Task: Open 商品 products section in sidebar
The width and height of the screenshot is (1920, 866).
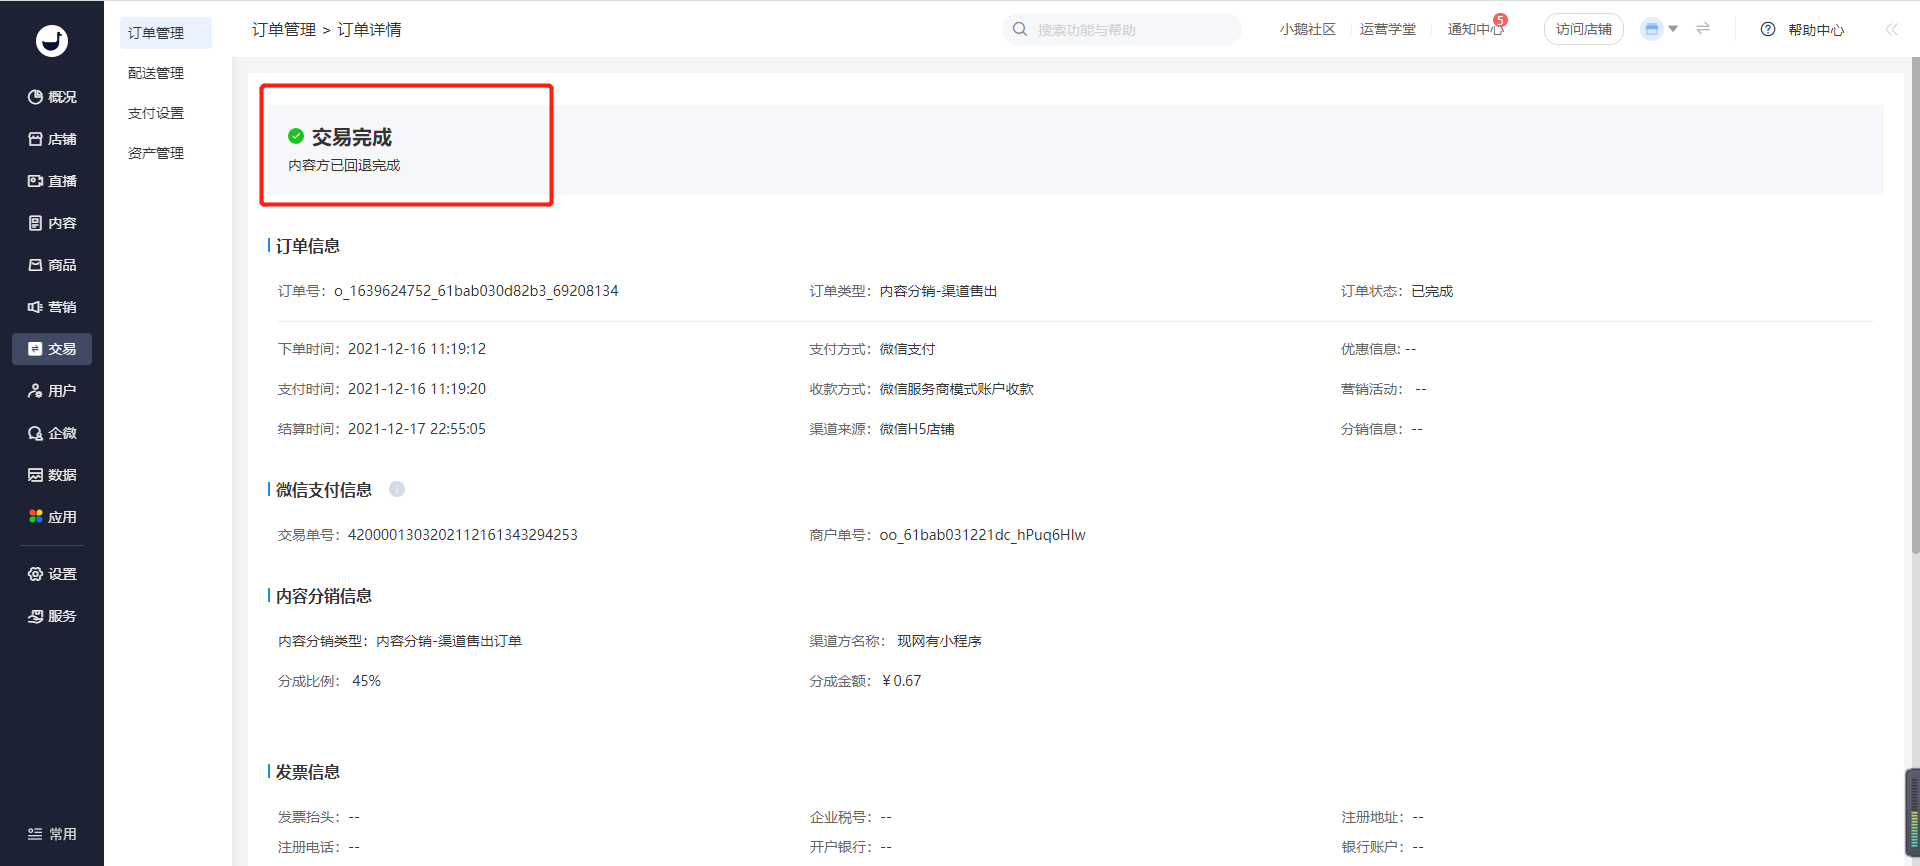Action: (x=52, y=265)
